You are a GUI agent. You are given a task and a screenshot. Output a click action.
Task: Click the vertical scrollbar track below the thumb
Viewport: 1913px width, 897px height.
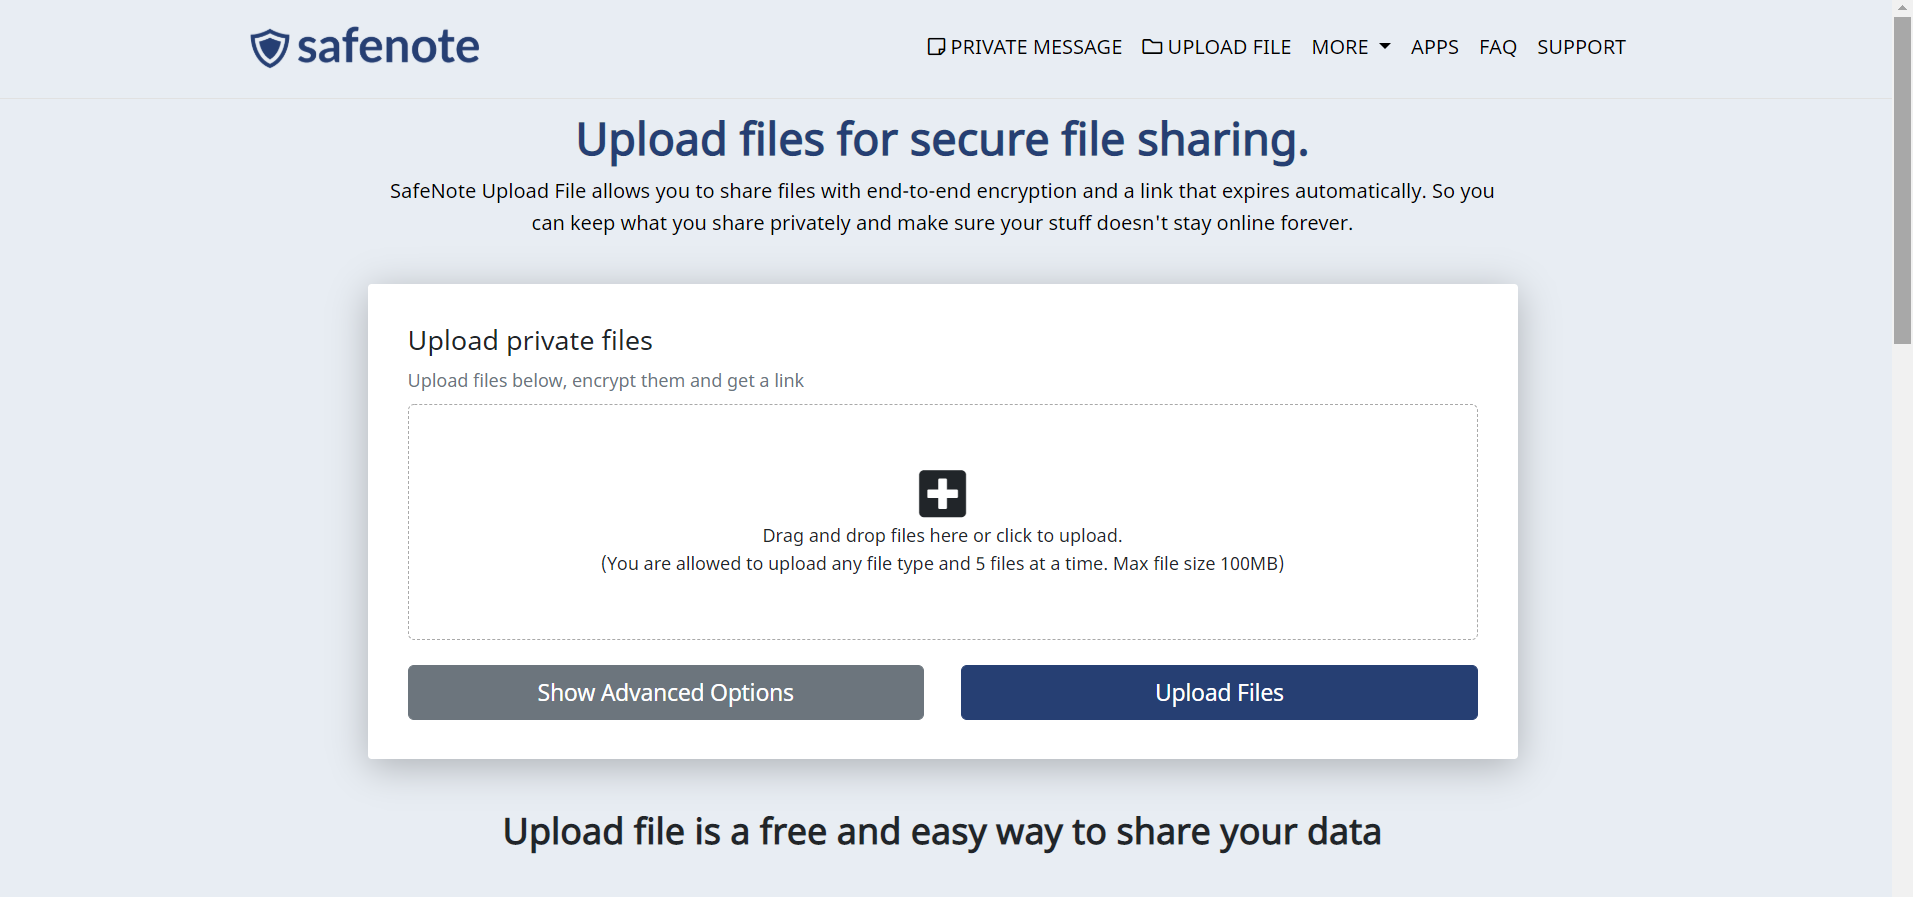1902,620
